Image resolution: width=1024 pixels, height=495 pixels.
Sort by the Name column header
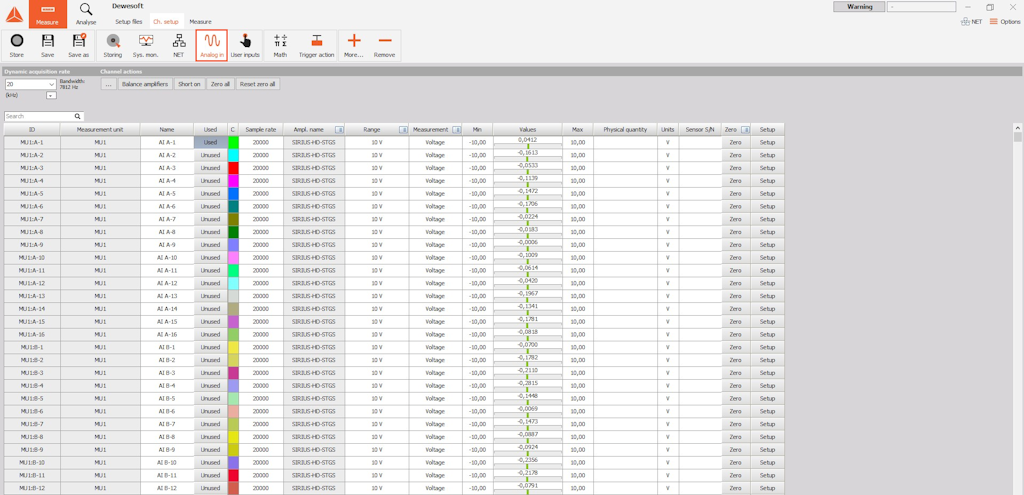167,129
